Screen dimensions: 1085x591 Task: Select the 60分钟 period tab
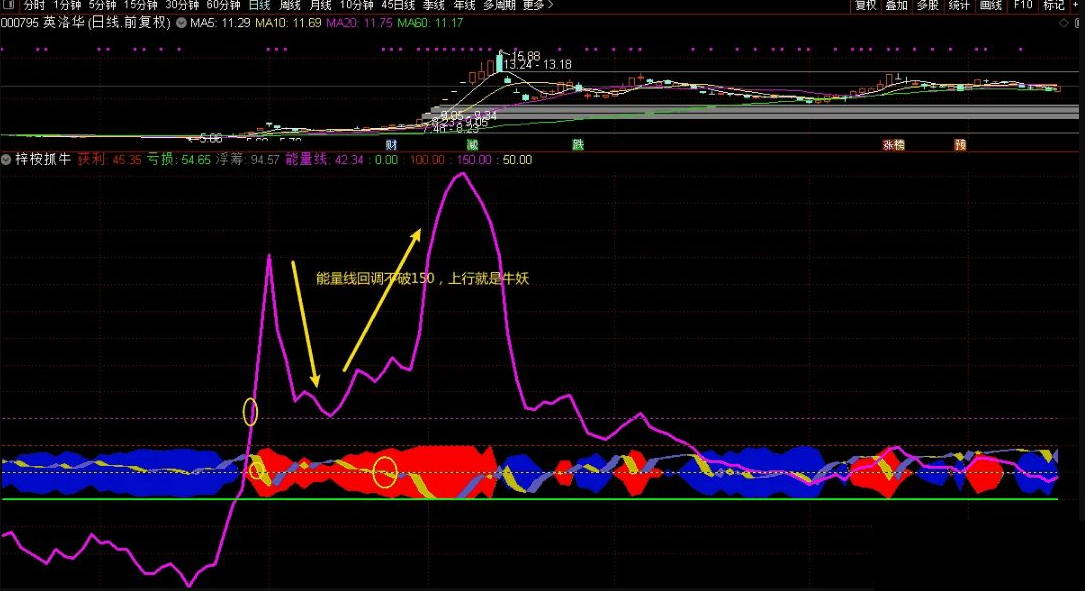click(224, 5)
